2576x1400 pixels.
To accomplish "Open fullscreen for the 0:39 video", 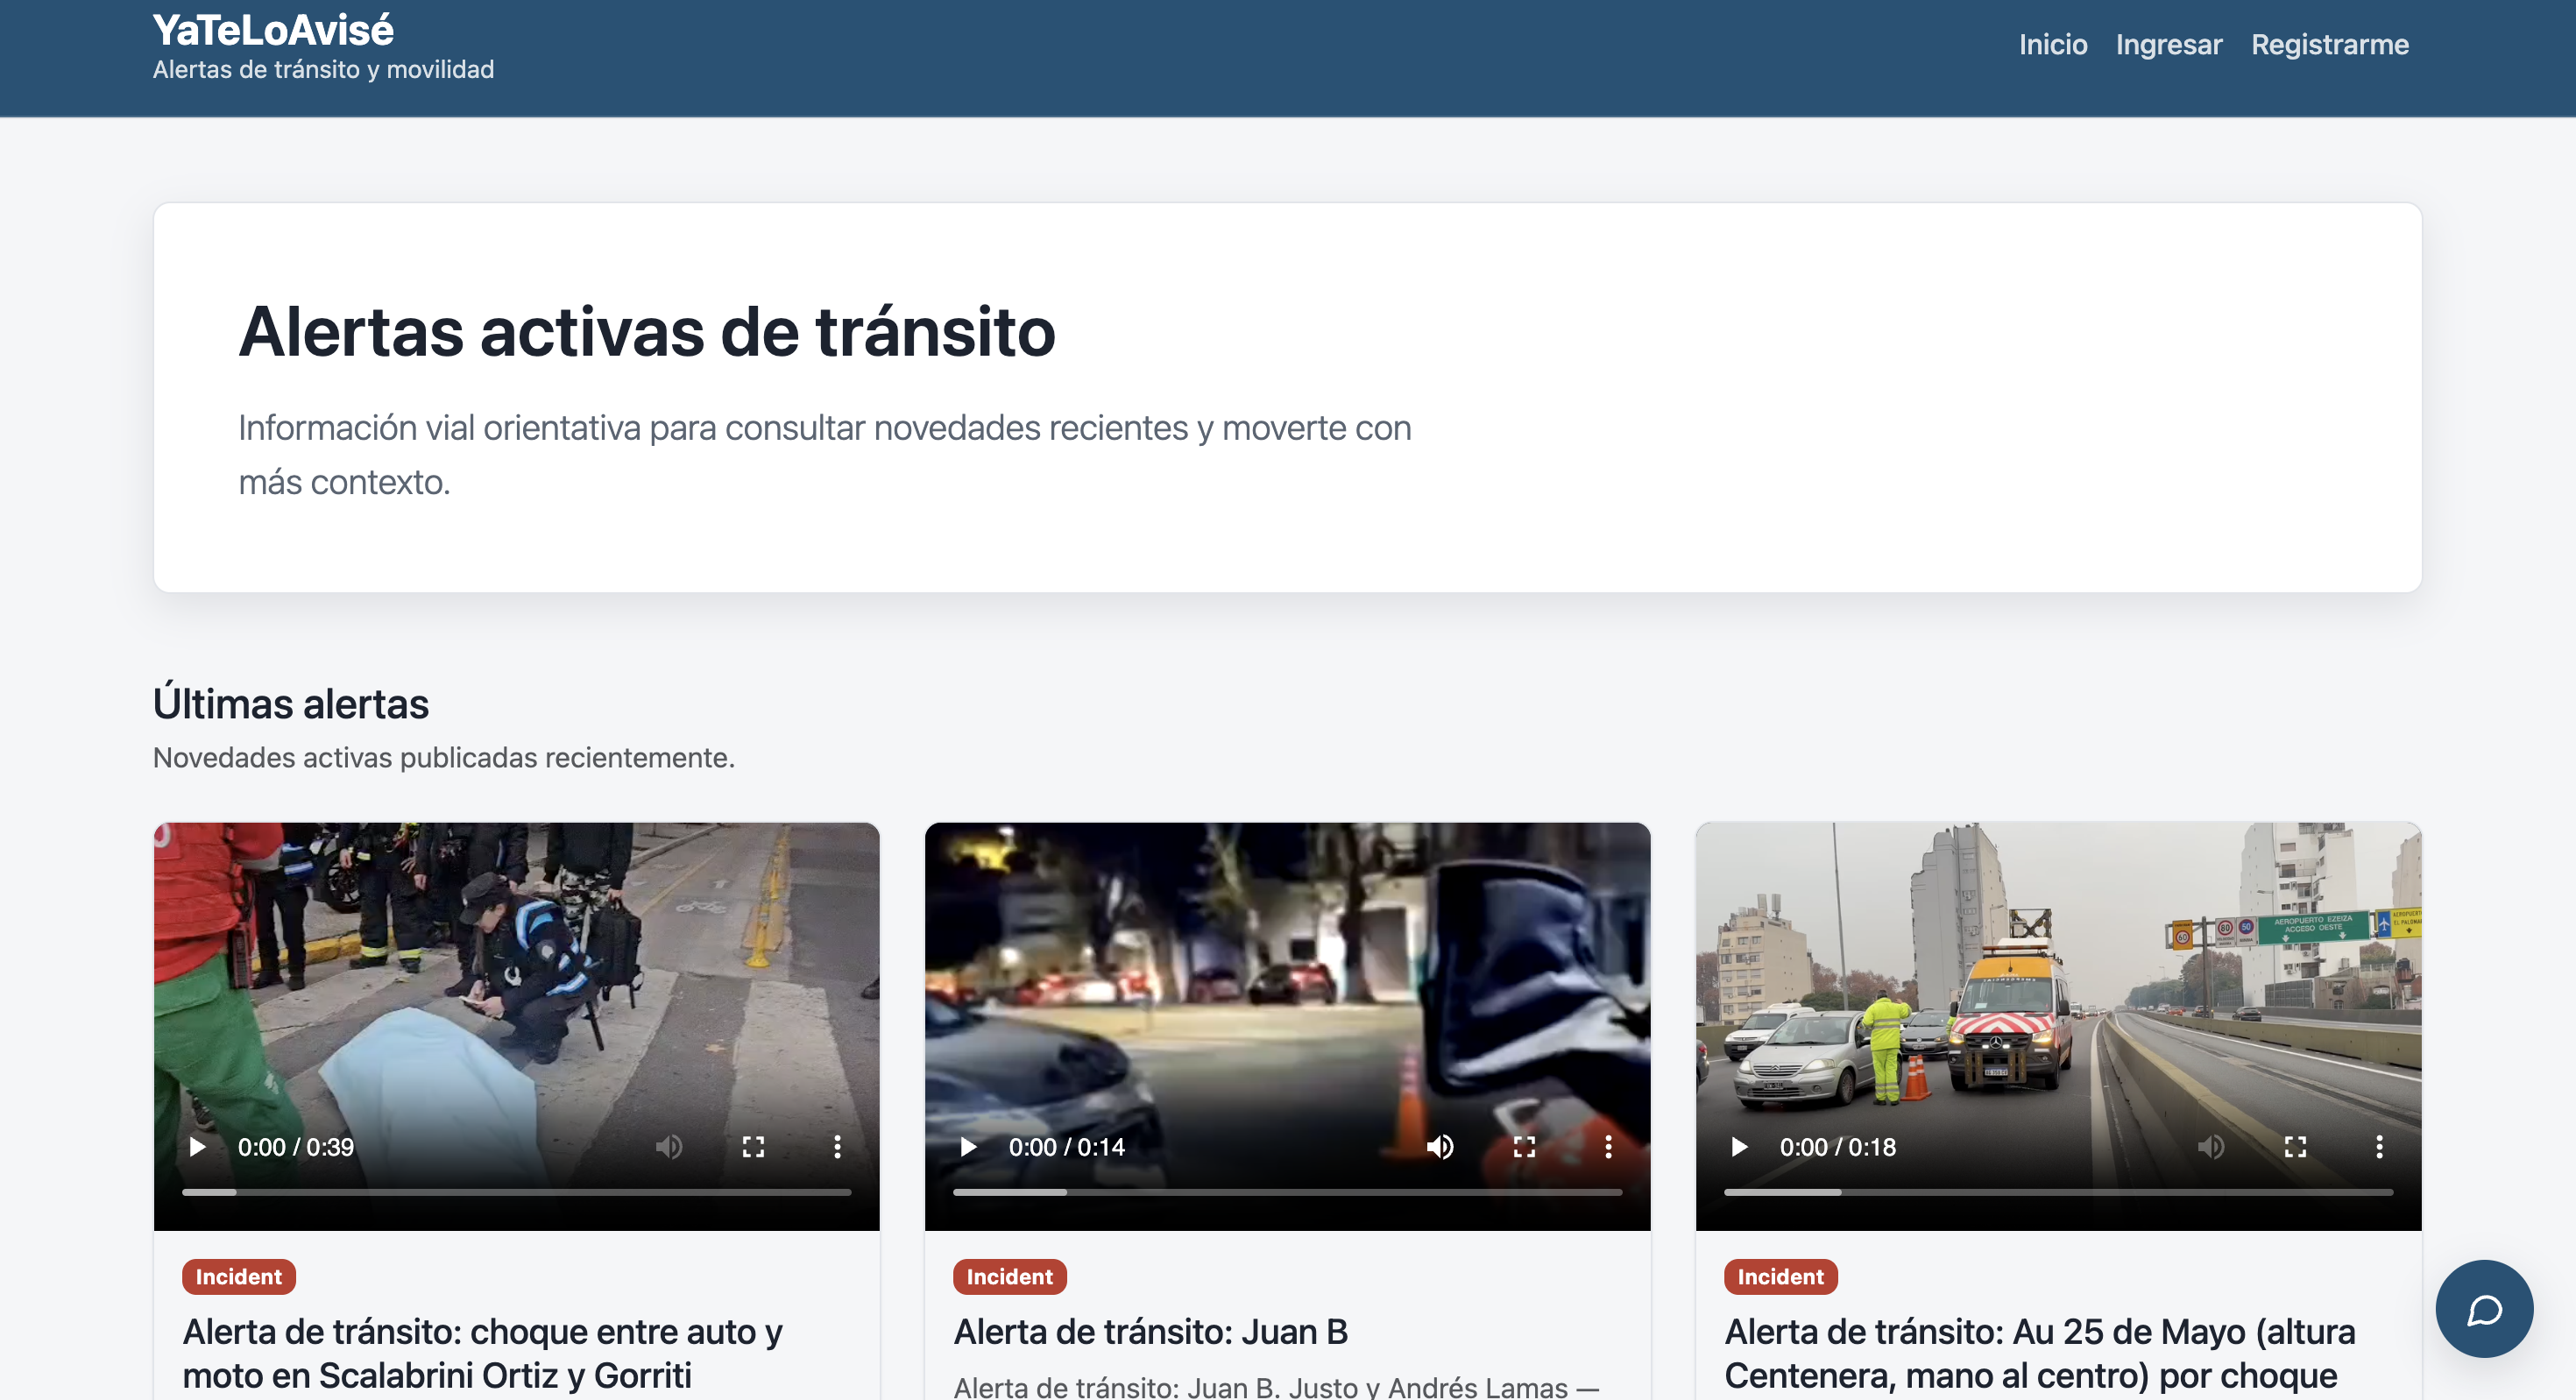I will 753,1147.
